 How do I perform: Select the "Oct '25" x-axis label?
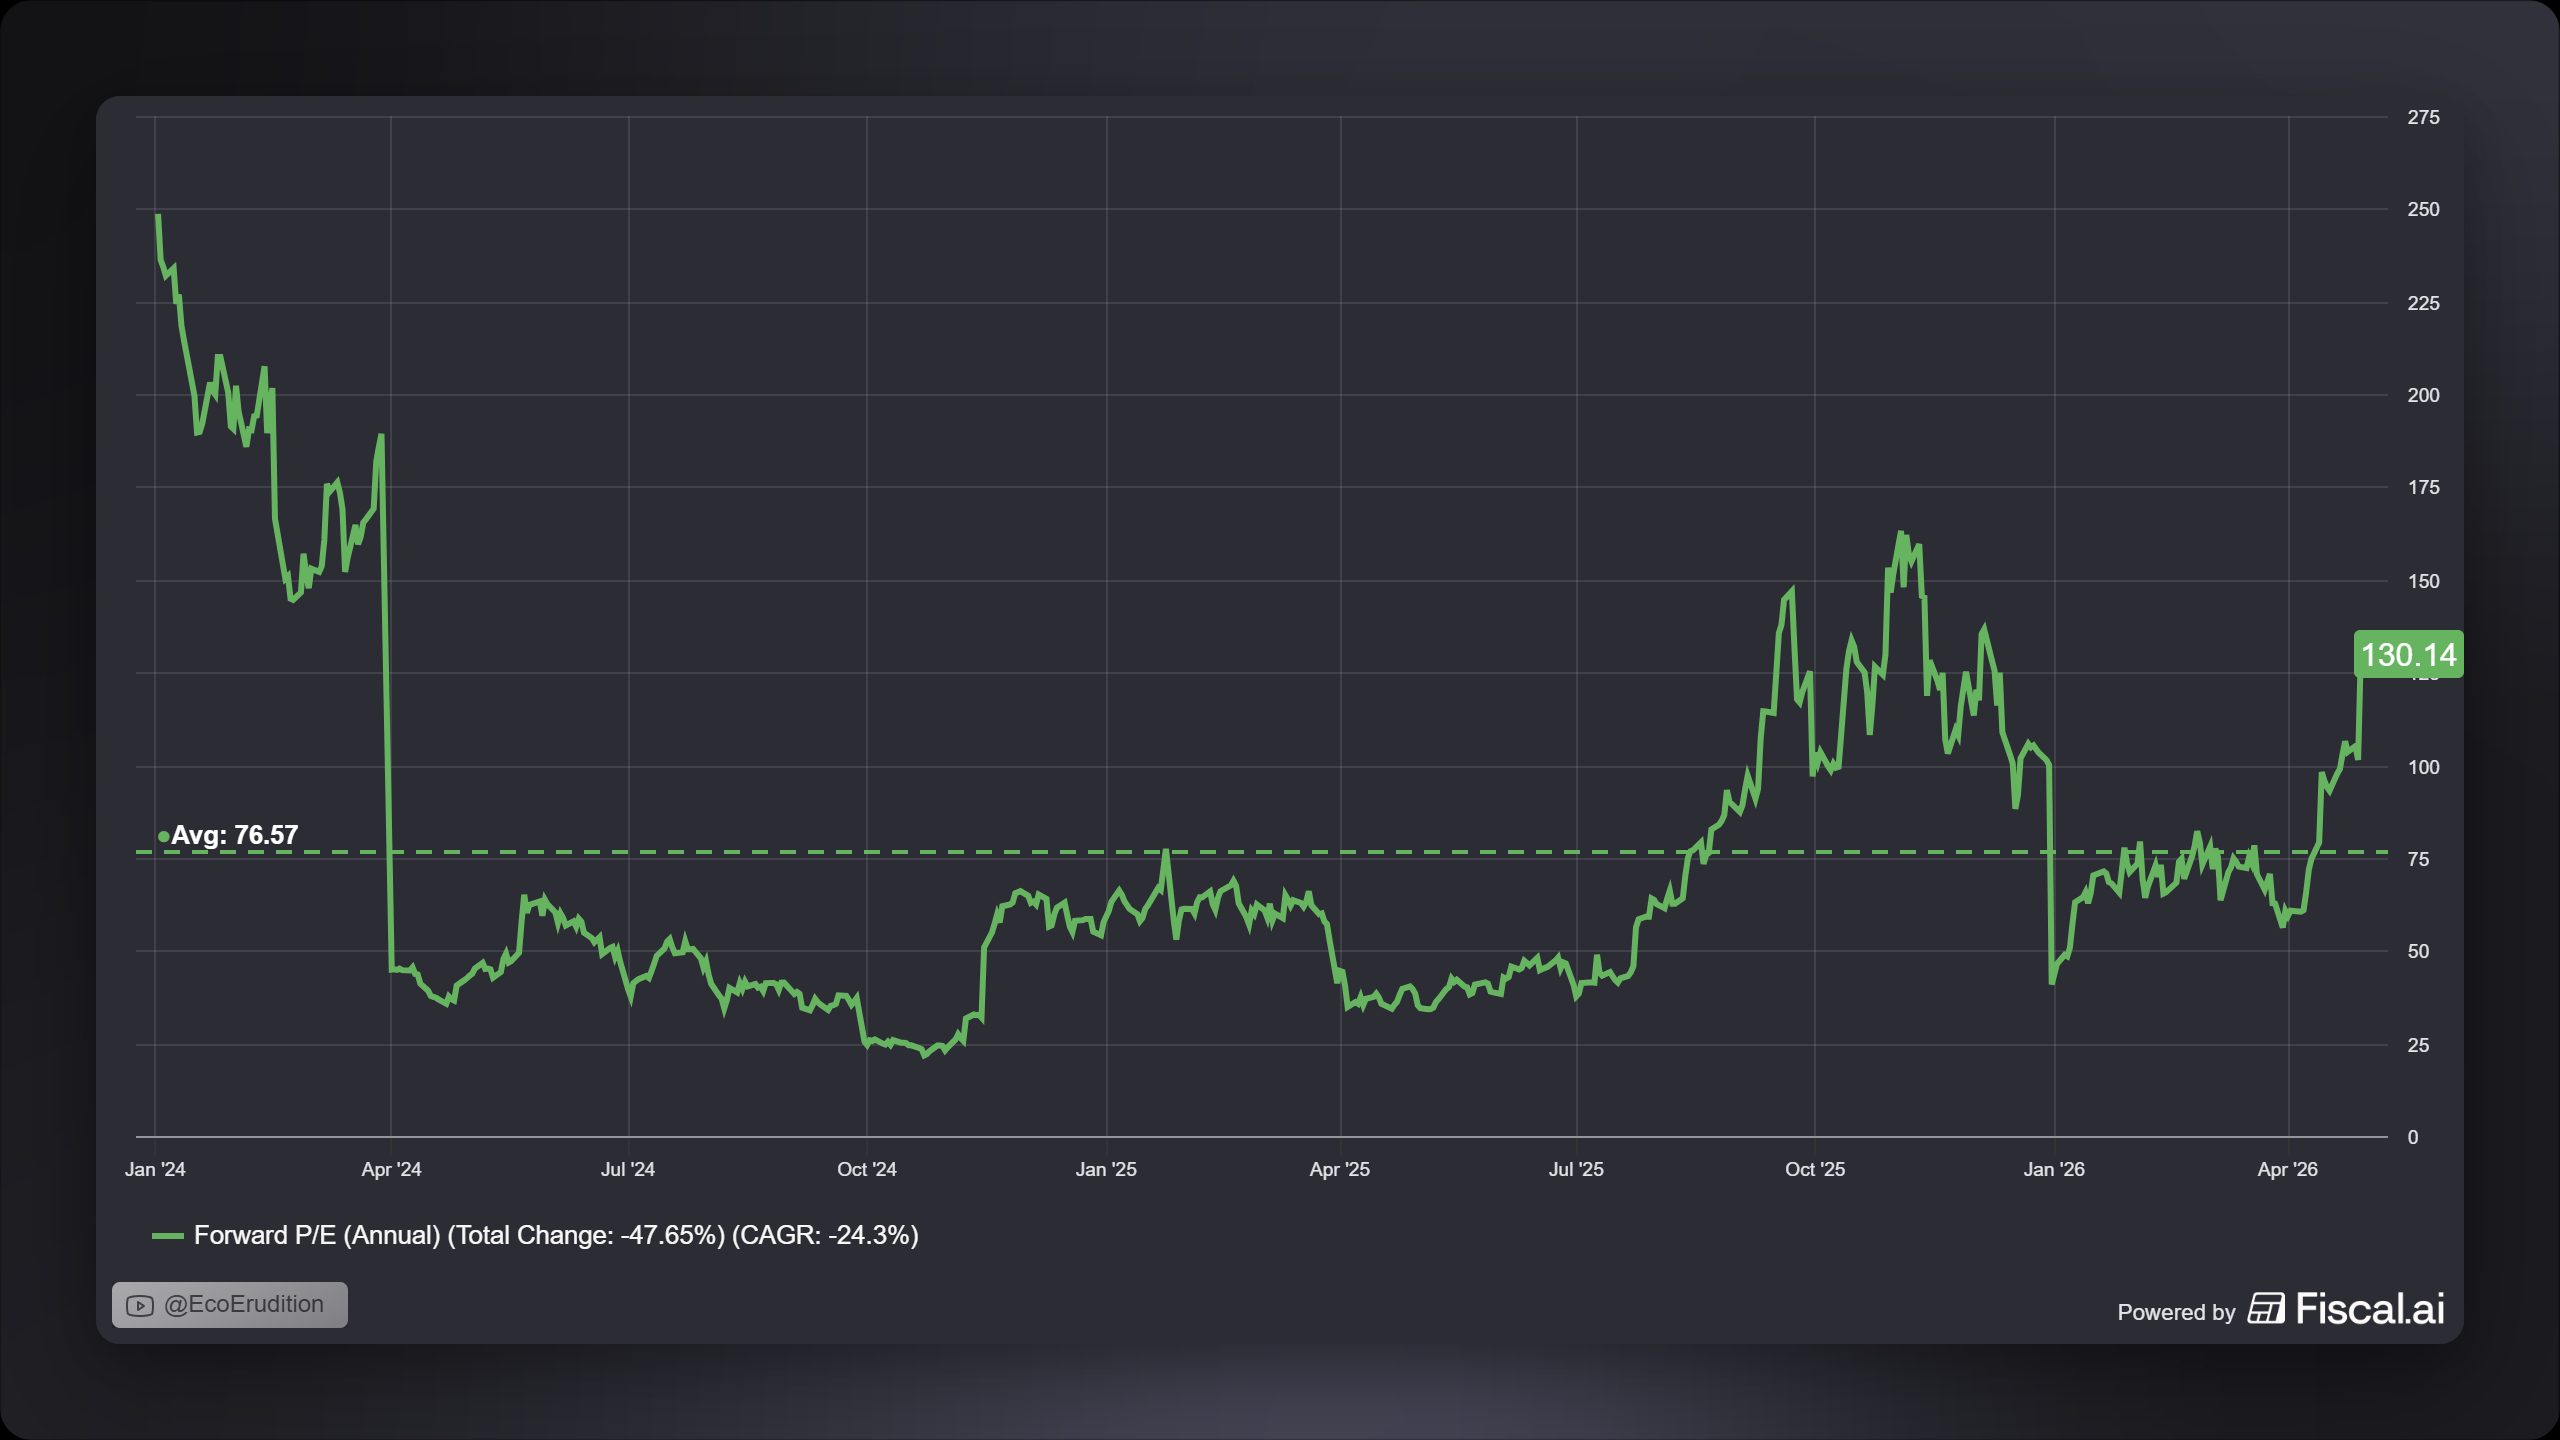pyautogui.click(x=1815, y=1169)
